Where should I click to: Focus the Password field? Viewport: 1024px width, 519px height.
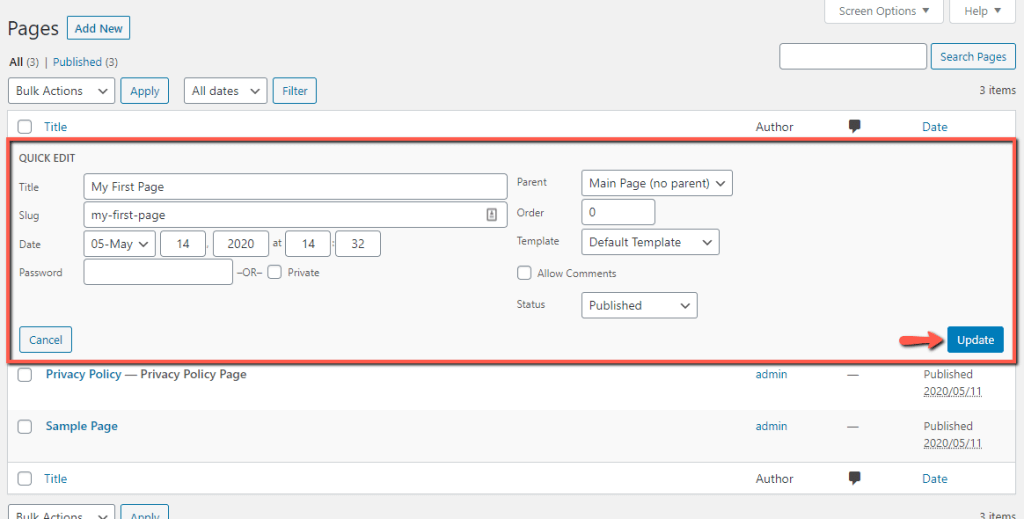point(158,272)
